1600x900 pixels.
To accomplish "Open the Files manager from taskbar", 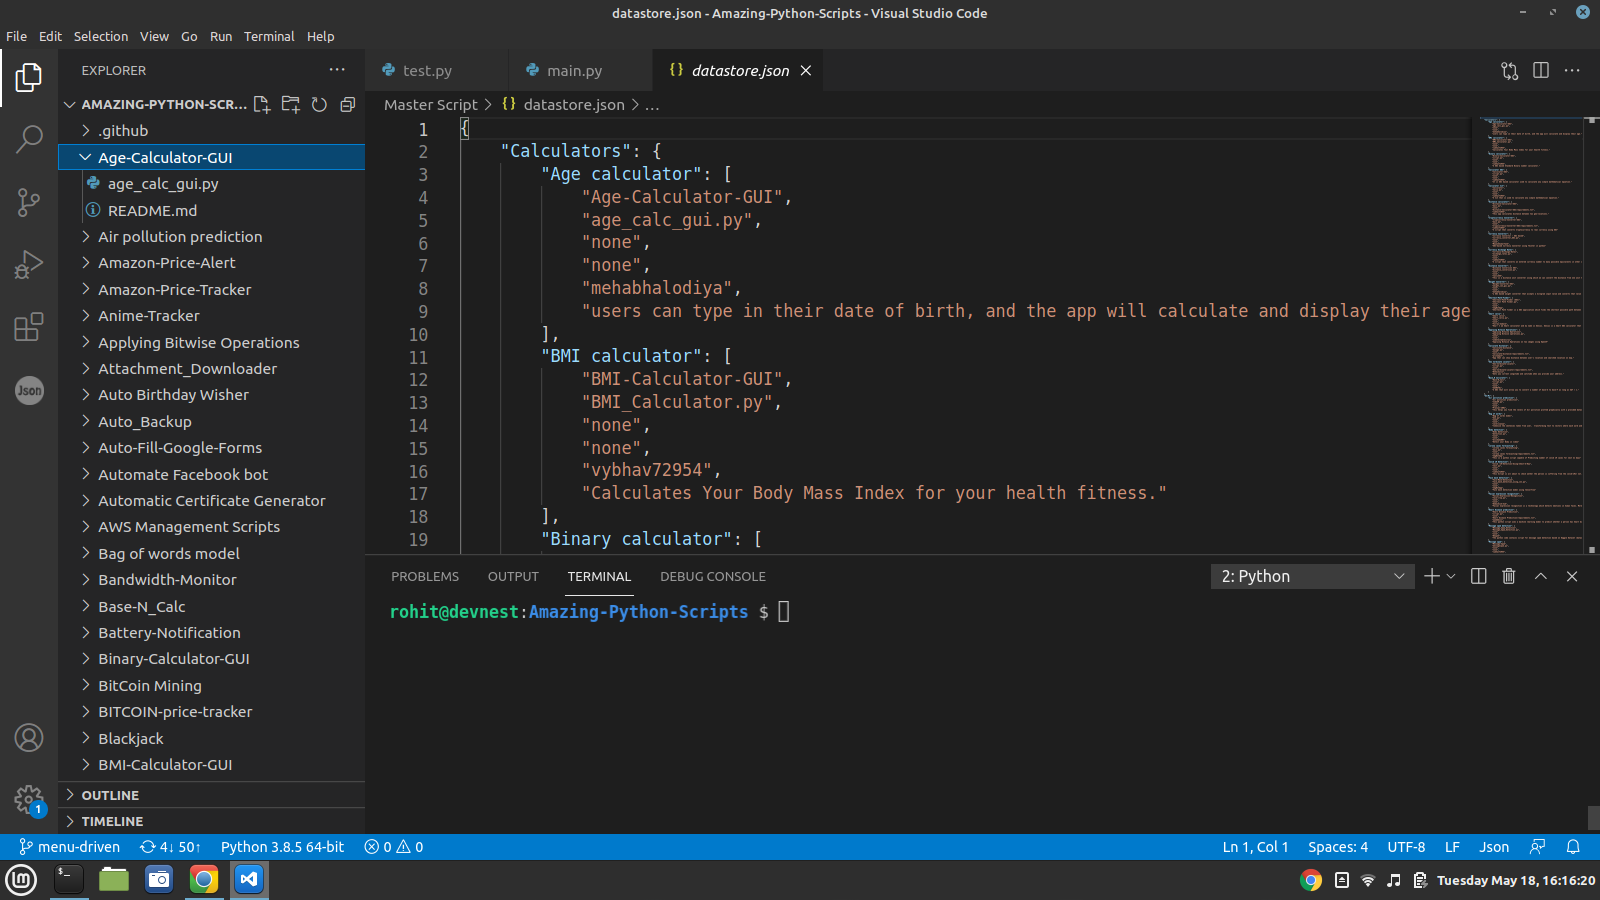I will click(x=114, y=879).
